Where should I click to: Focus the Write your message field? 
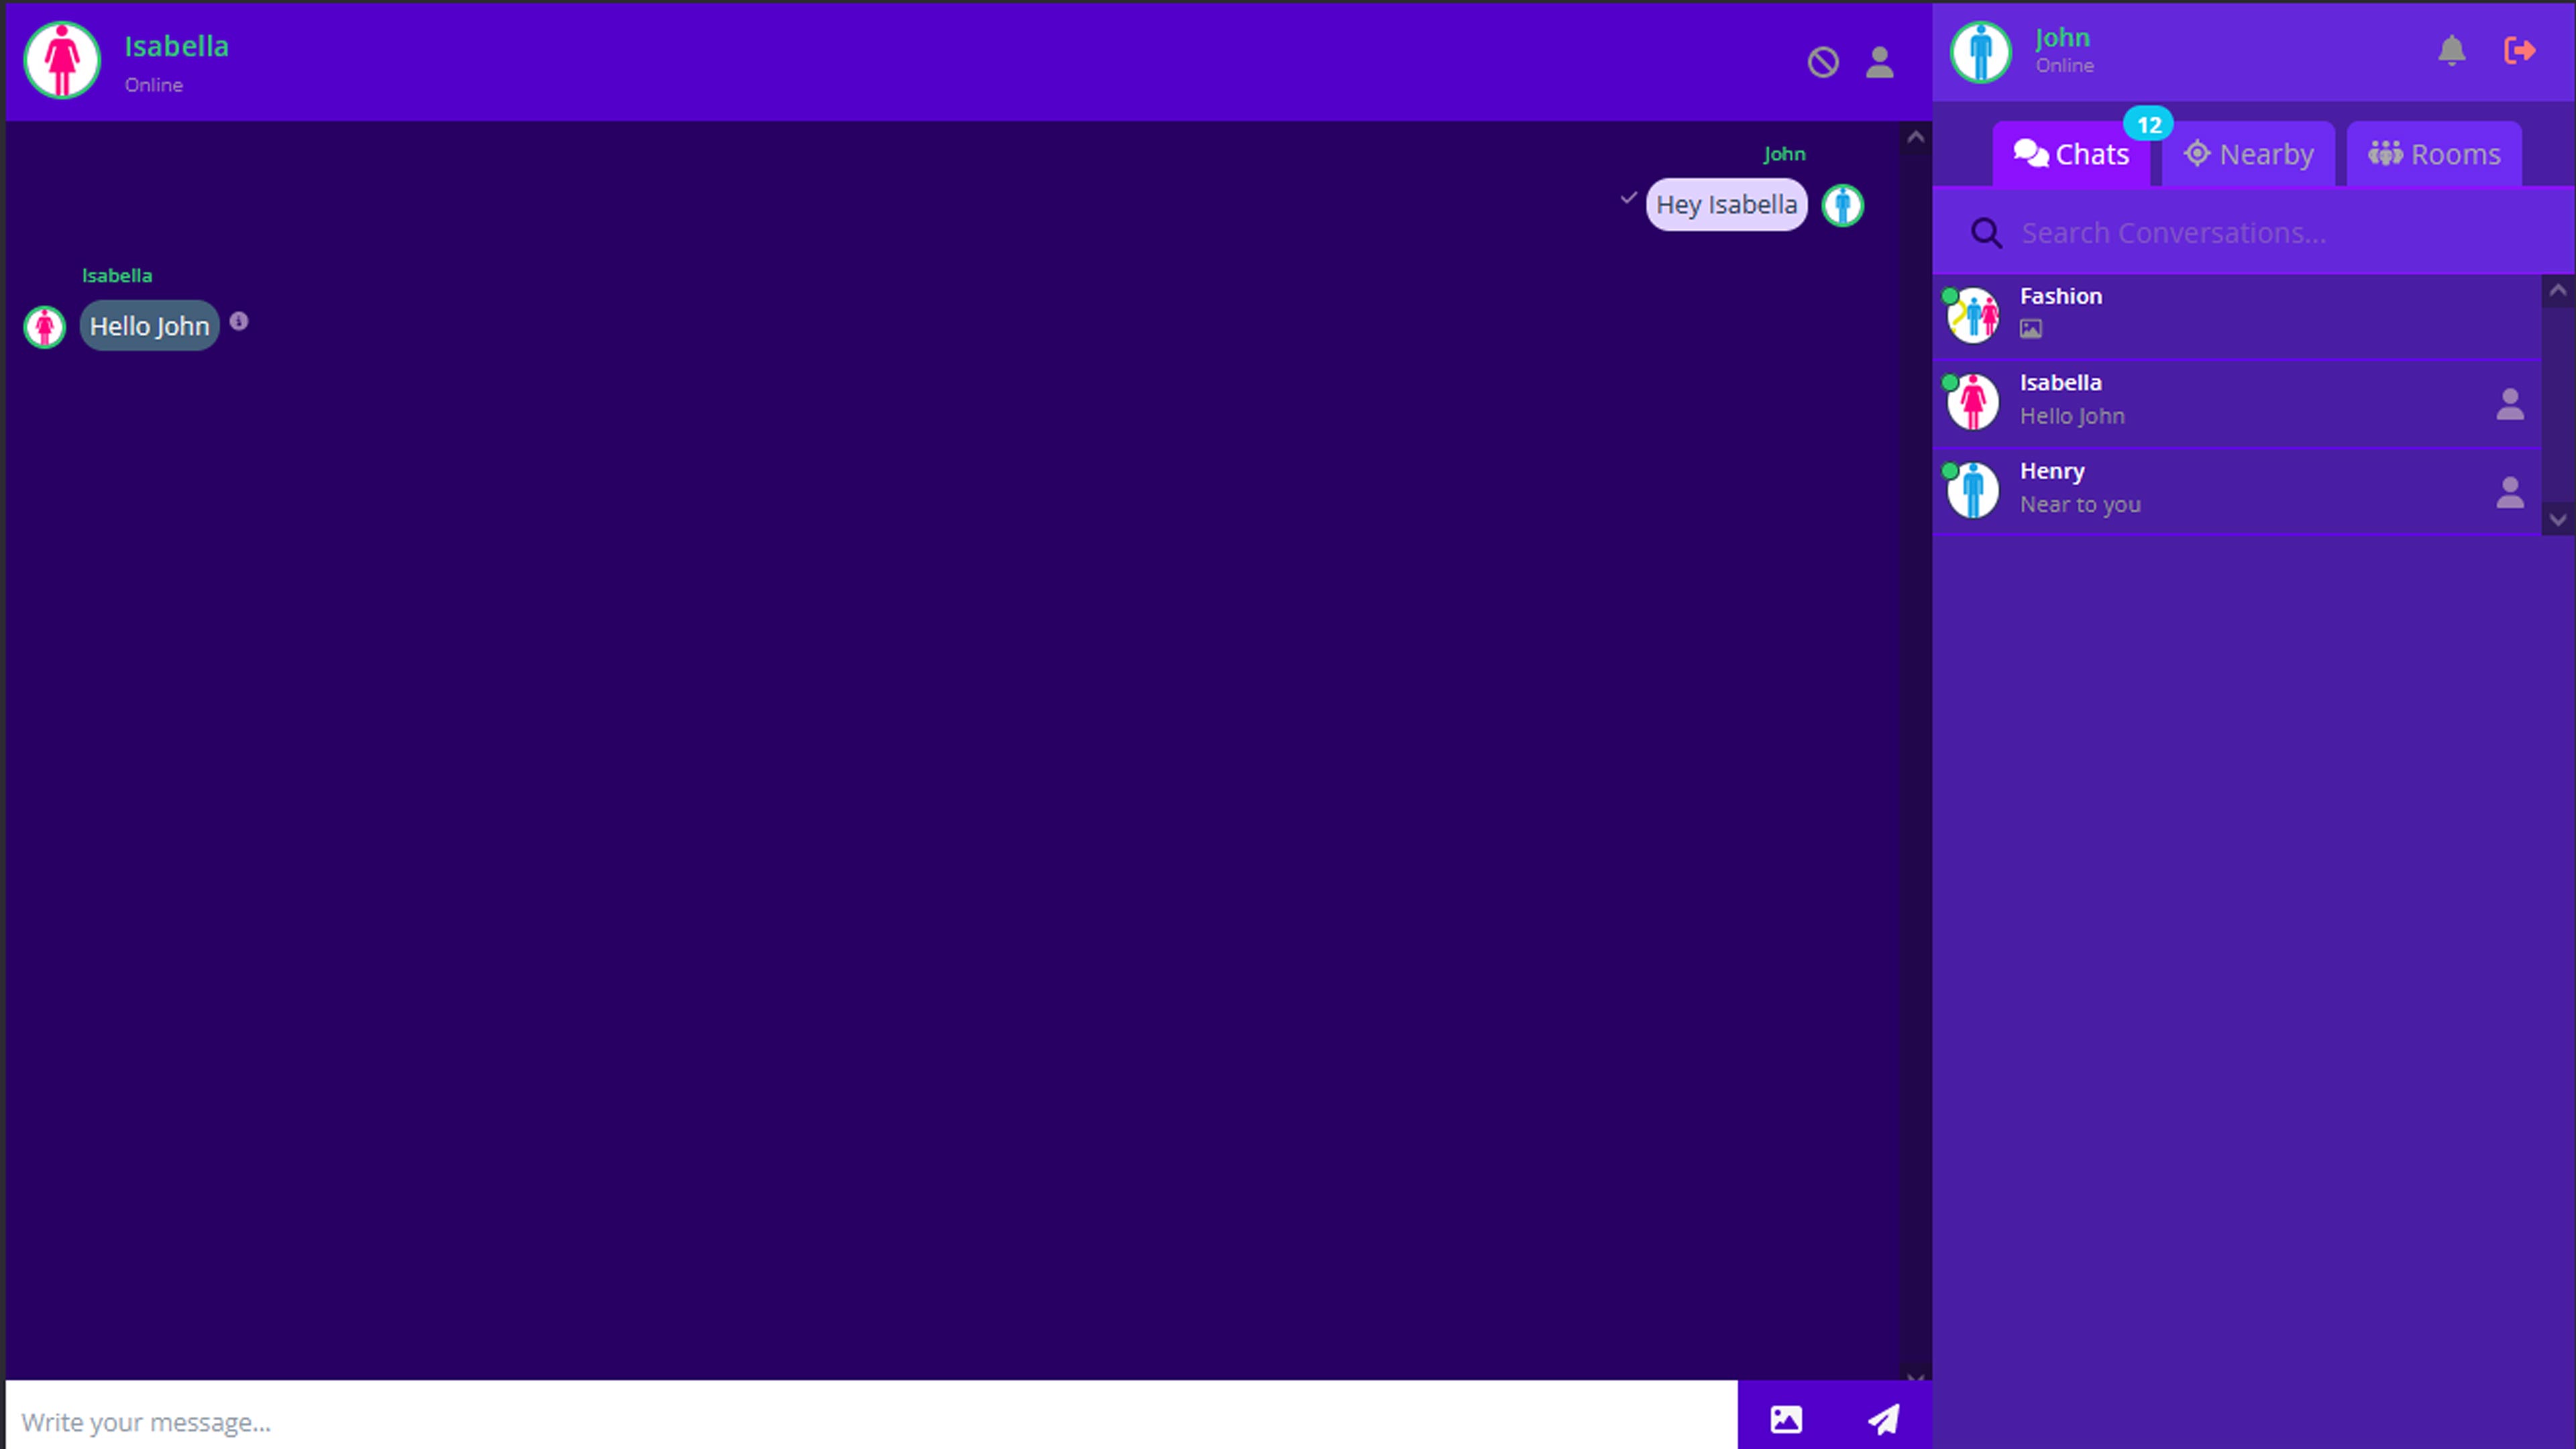pyautogui.click(x=870, y=1420)
